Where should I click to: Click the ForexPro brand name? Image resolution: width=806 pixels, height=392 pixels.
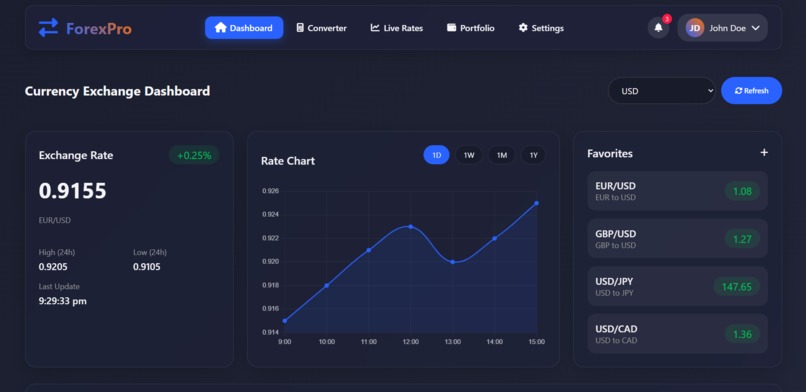pyautogui.click(x=99, y=28)
